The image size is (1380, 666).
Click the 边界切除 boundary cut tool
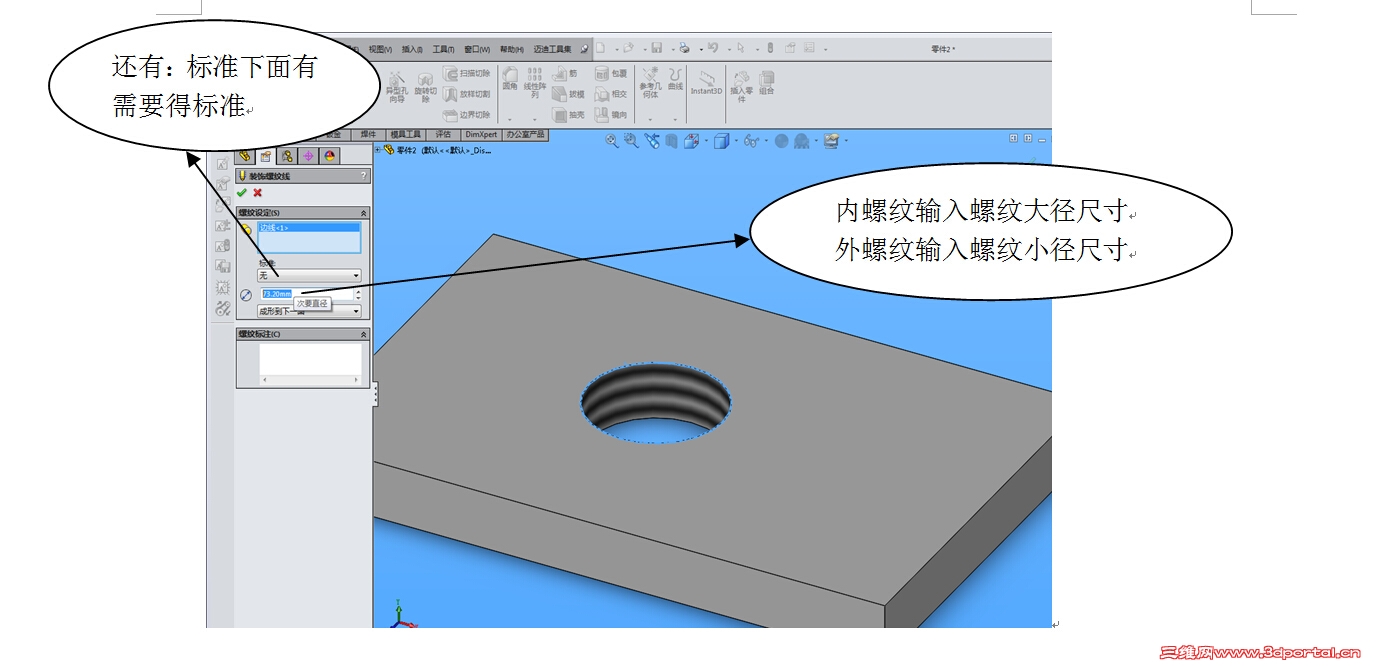(x=467, y=115)
